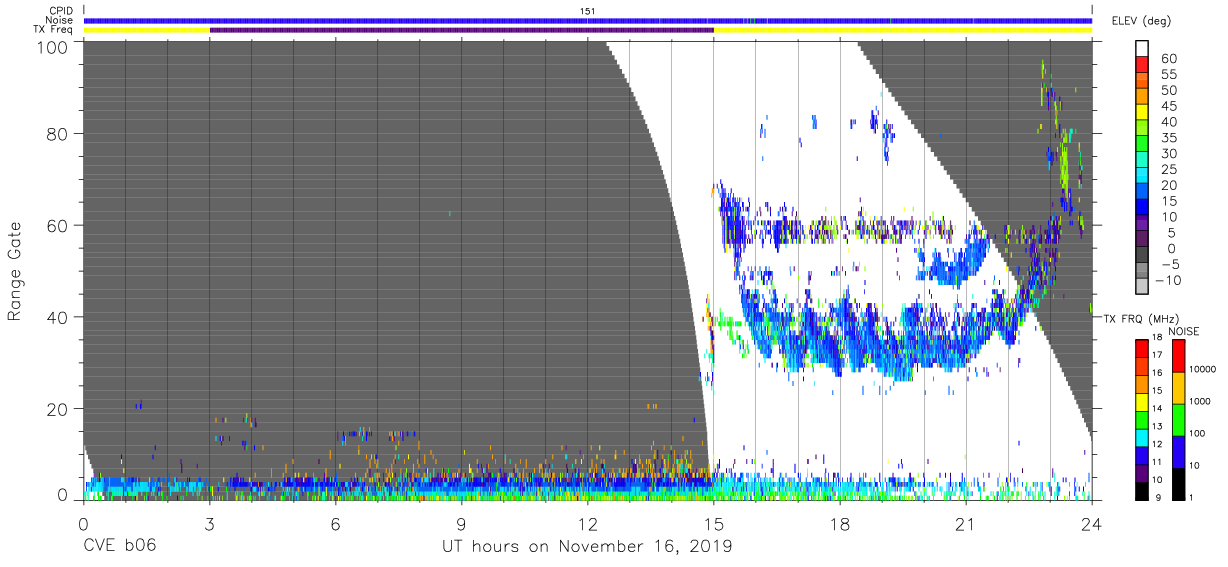This screenshot has width=1228, height=567.
Task: Select the yellow 40–45 ELEV colorbar segment
Action: 1143,114
